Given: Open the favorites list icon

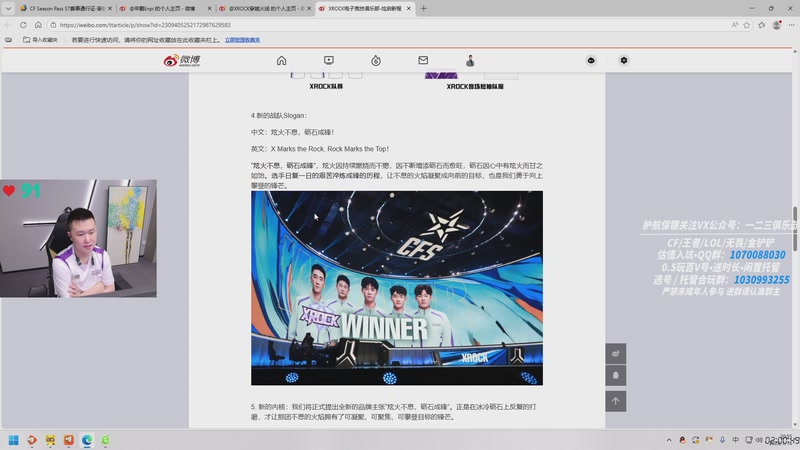Looking at the screenshot, I should click(762, 24).
